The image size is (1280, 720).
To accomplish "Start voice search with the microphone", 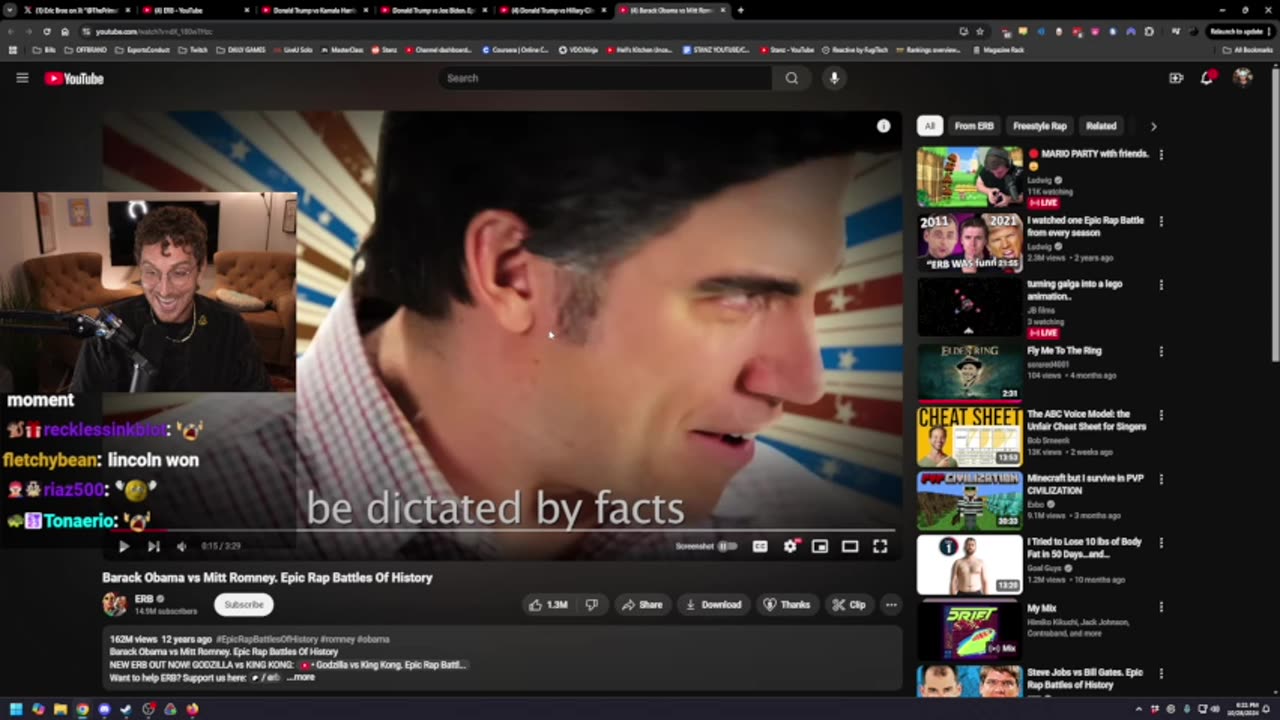I will (x=834, y=78).
